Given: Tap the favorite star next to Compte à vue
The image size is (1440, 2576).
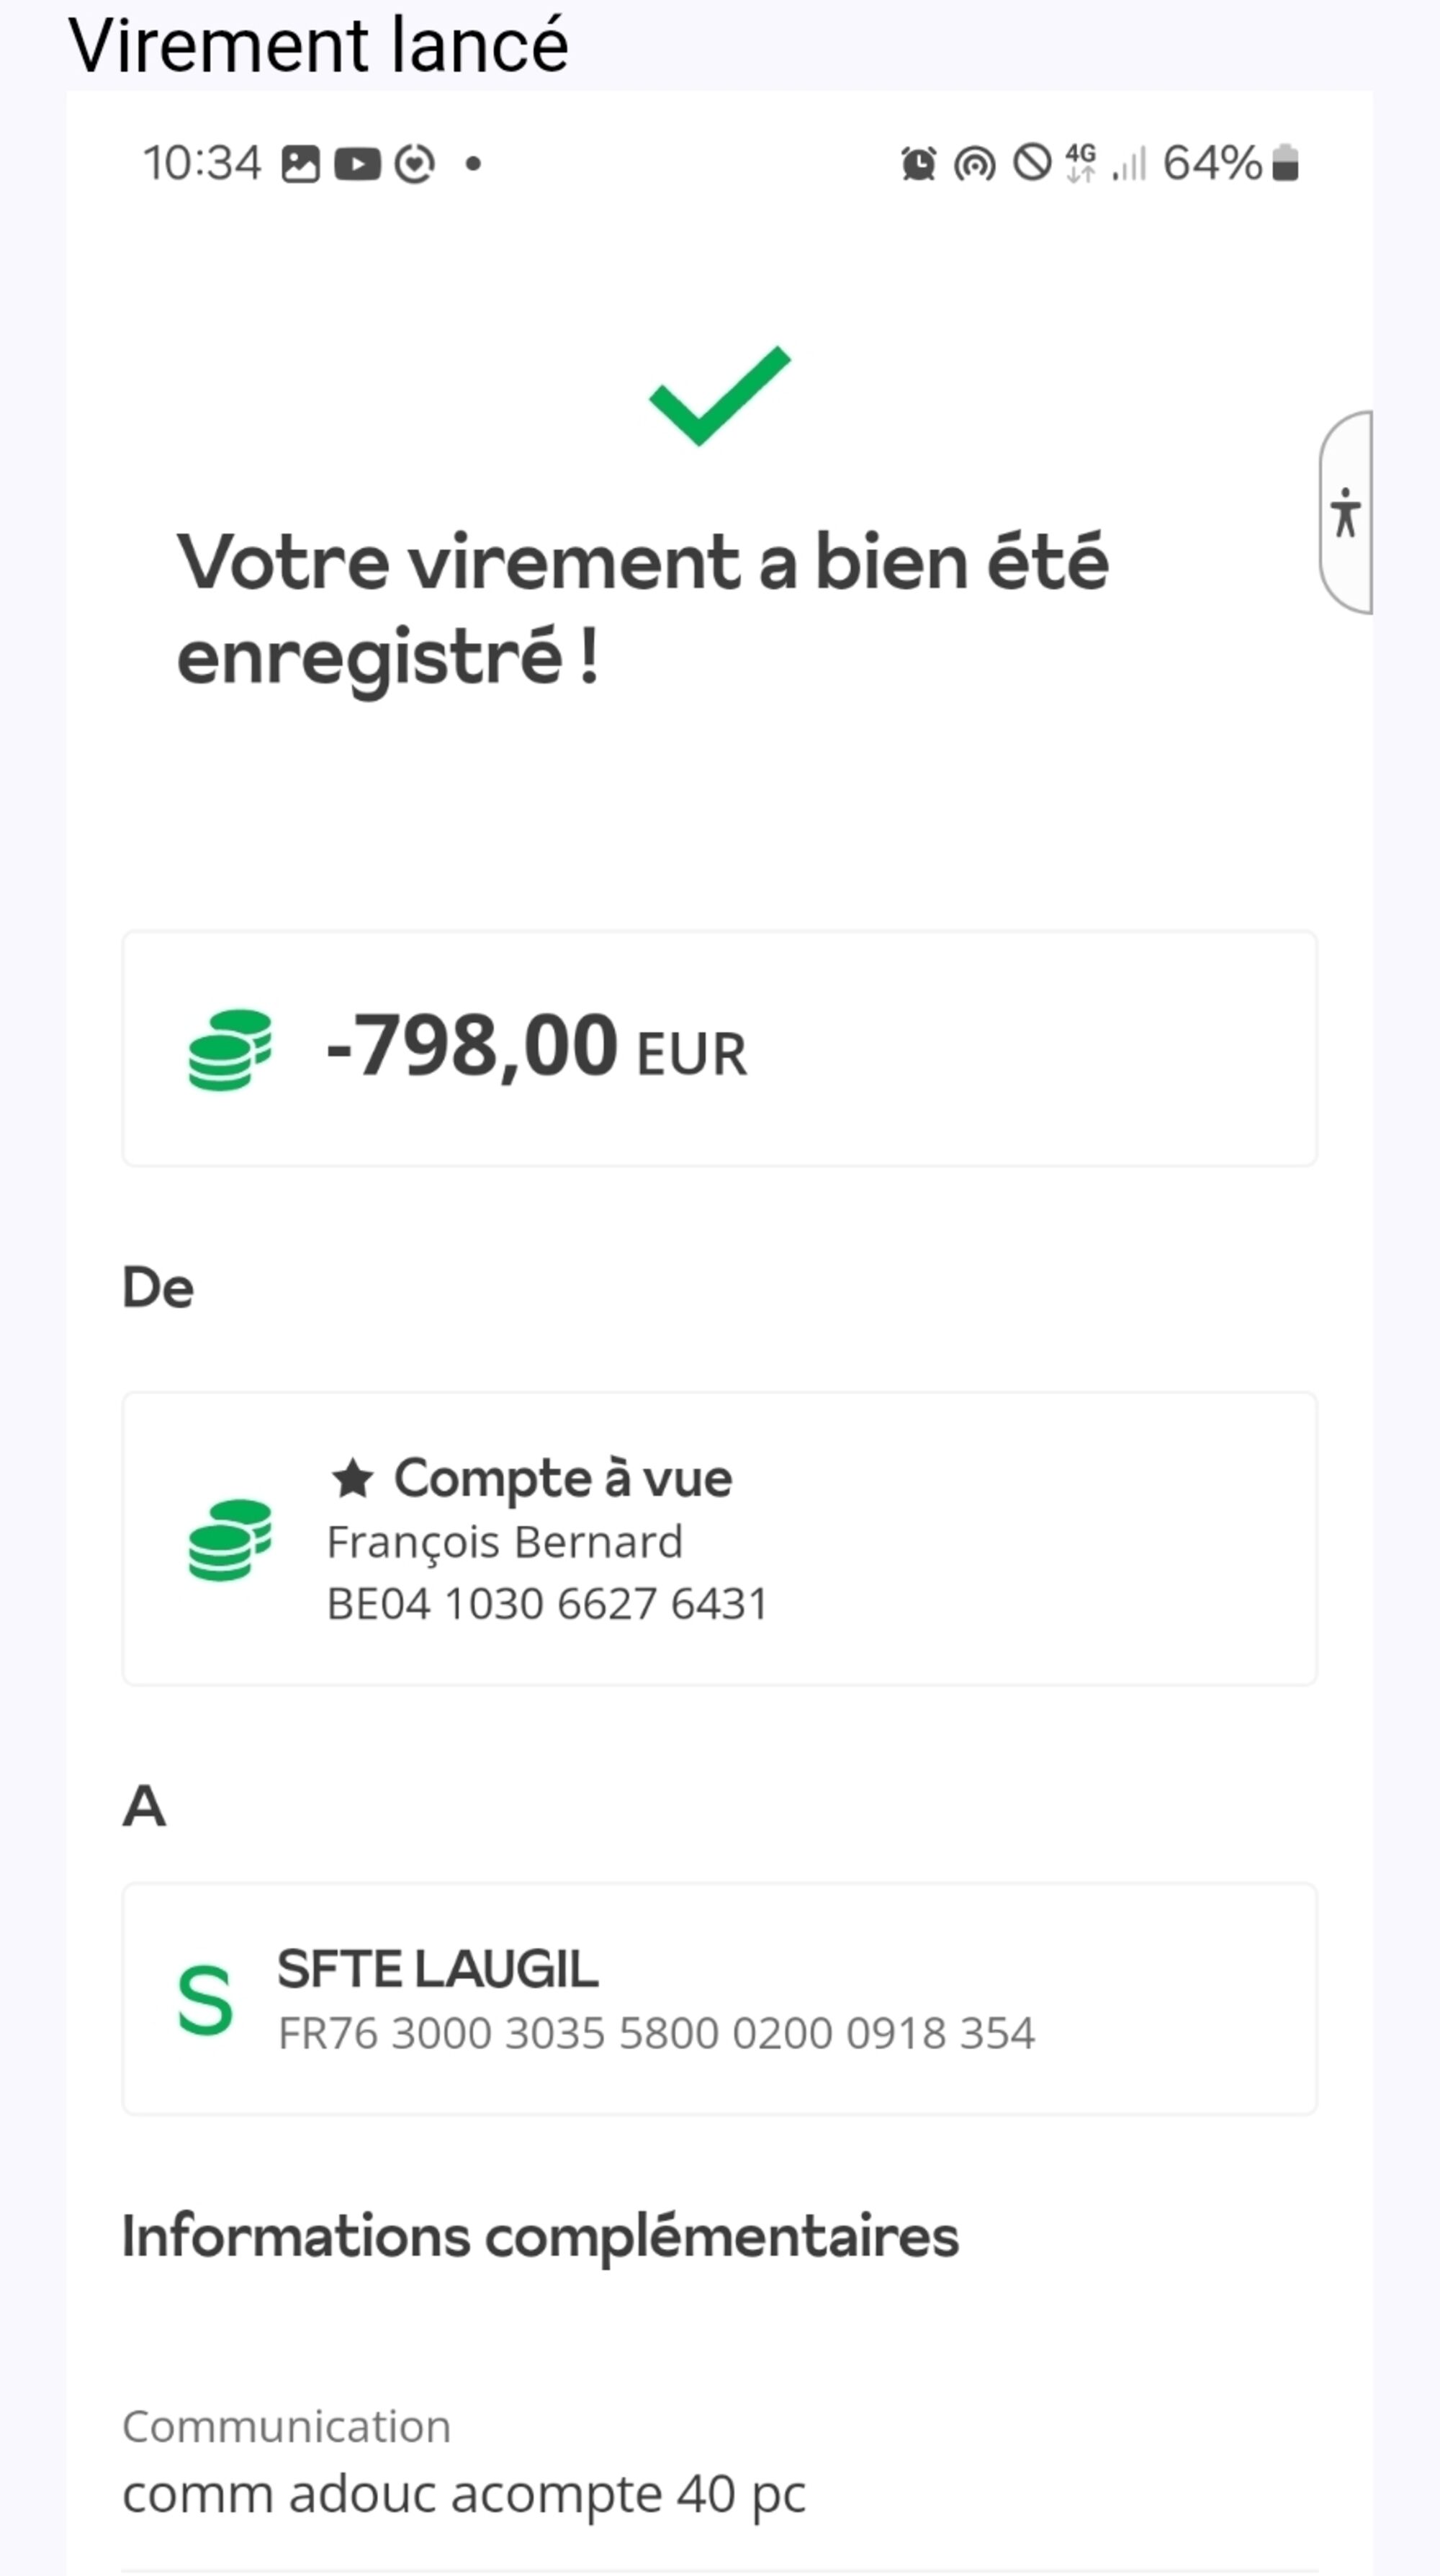Looking at the screenshot, I should pos(352,1479).
